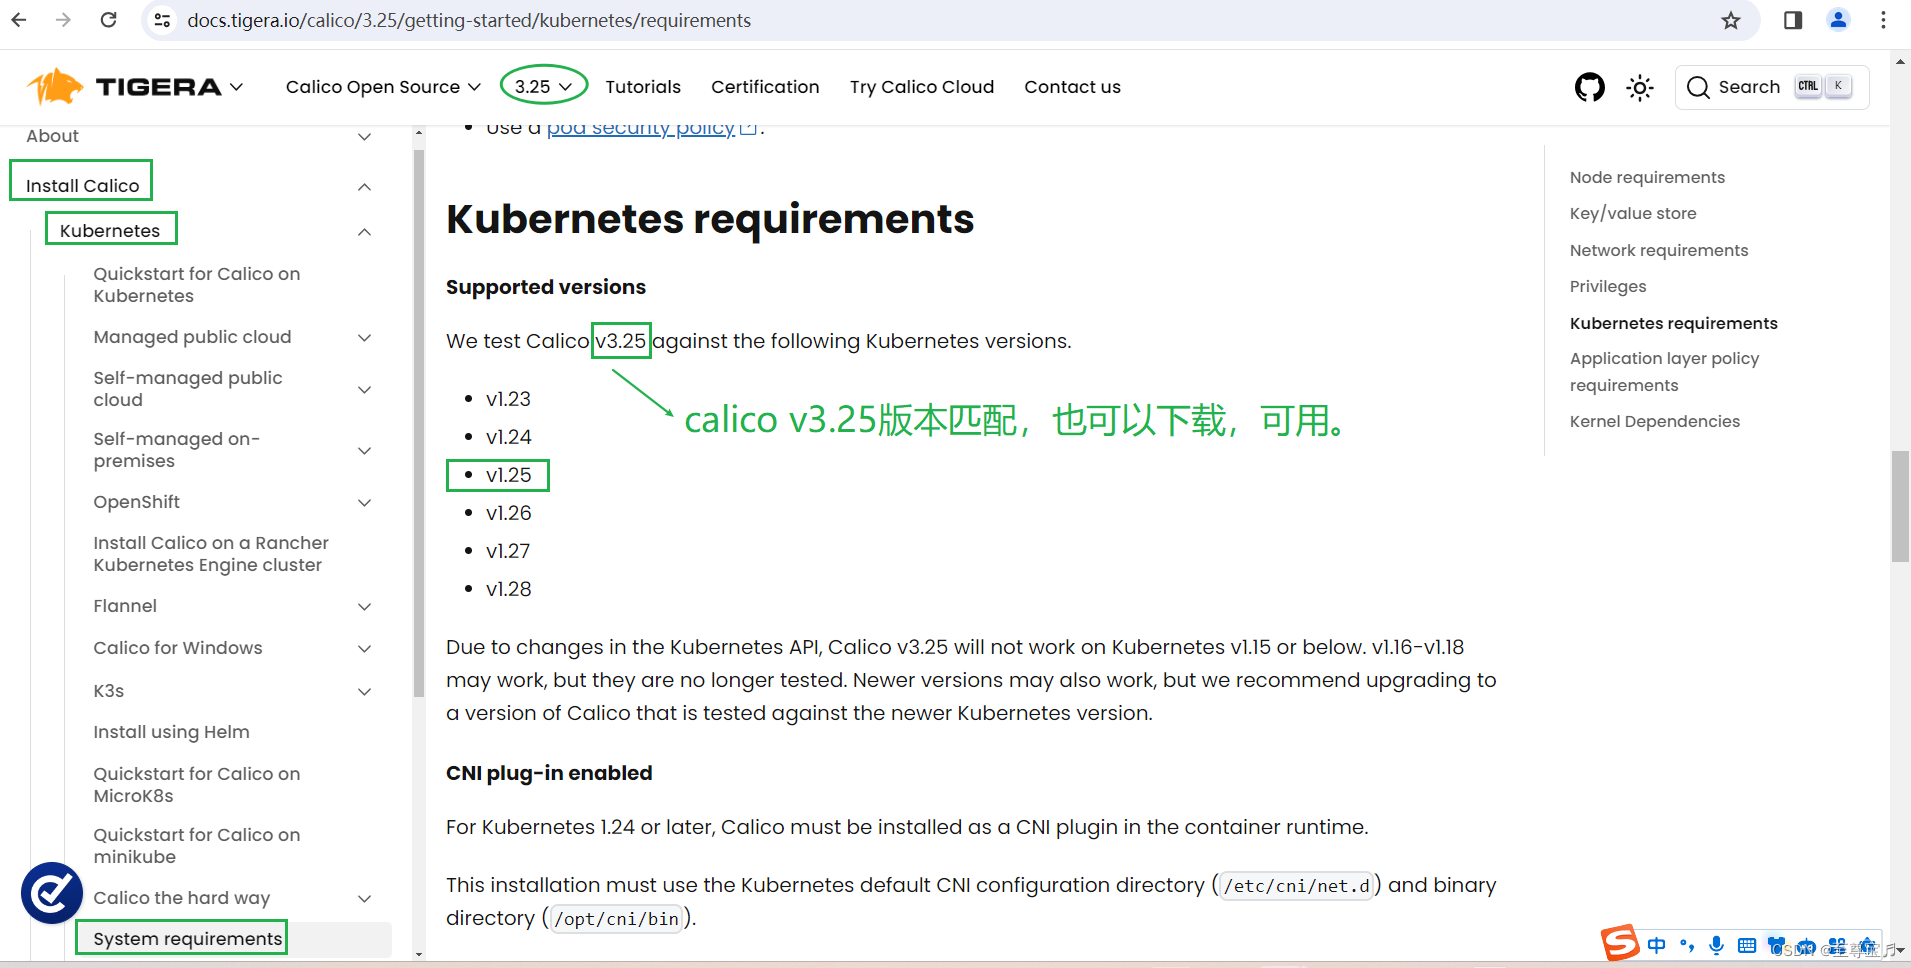Open the Sogou soft keyboard
The height and width of the screenshot is (968, 1911).
pos(1747,945)
